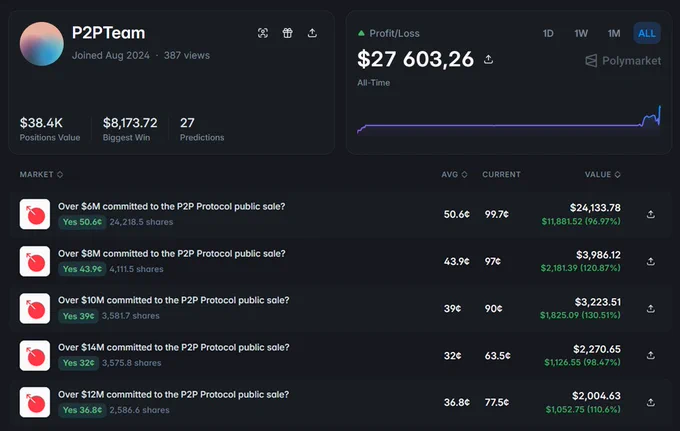680x431 pixels.
Task: Click the '$2,181.39 (120.87%)' gain text
Action: pyautogui.click(x=581, y=268)
